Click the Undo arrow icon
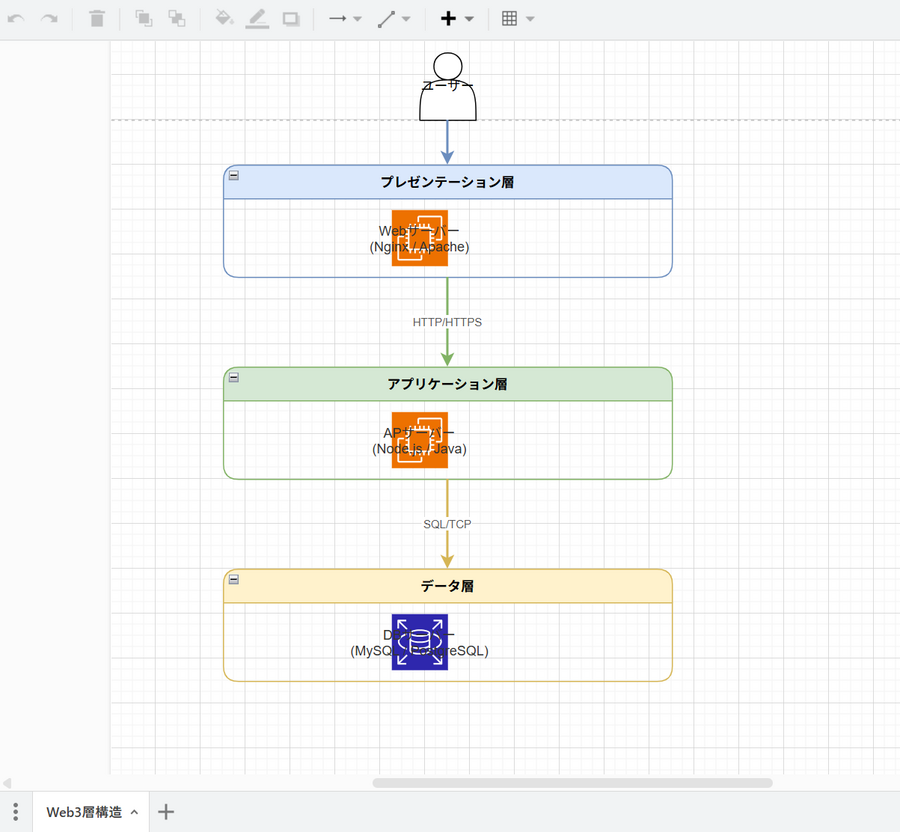Image resolution: width=900 pixels, height=832 pixels. 17,19
